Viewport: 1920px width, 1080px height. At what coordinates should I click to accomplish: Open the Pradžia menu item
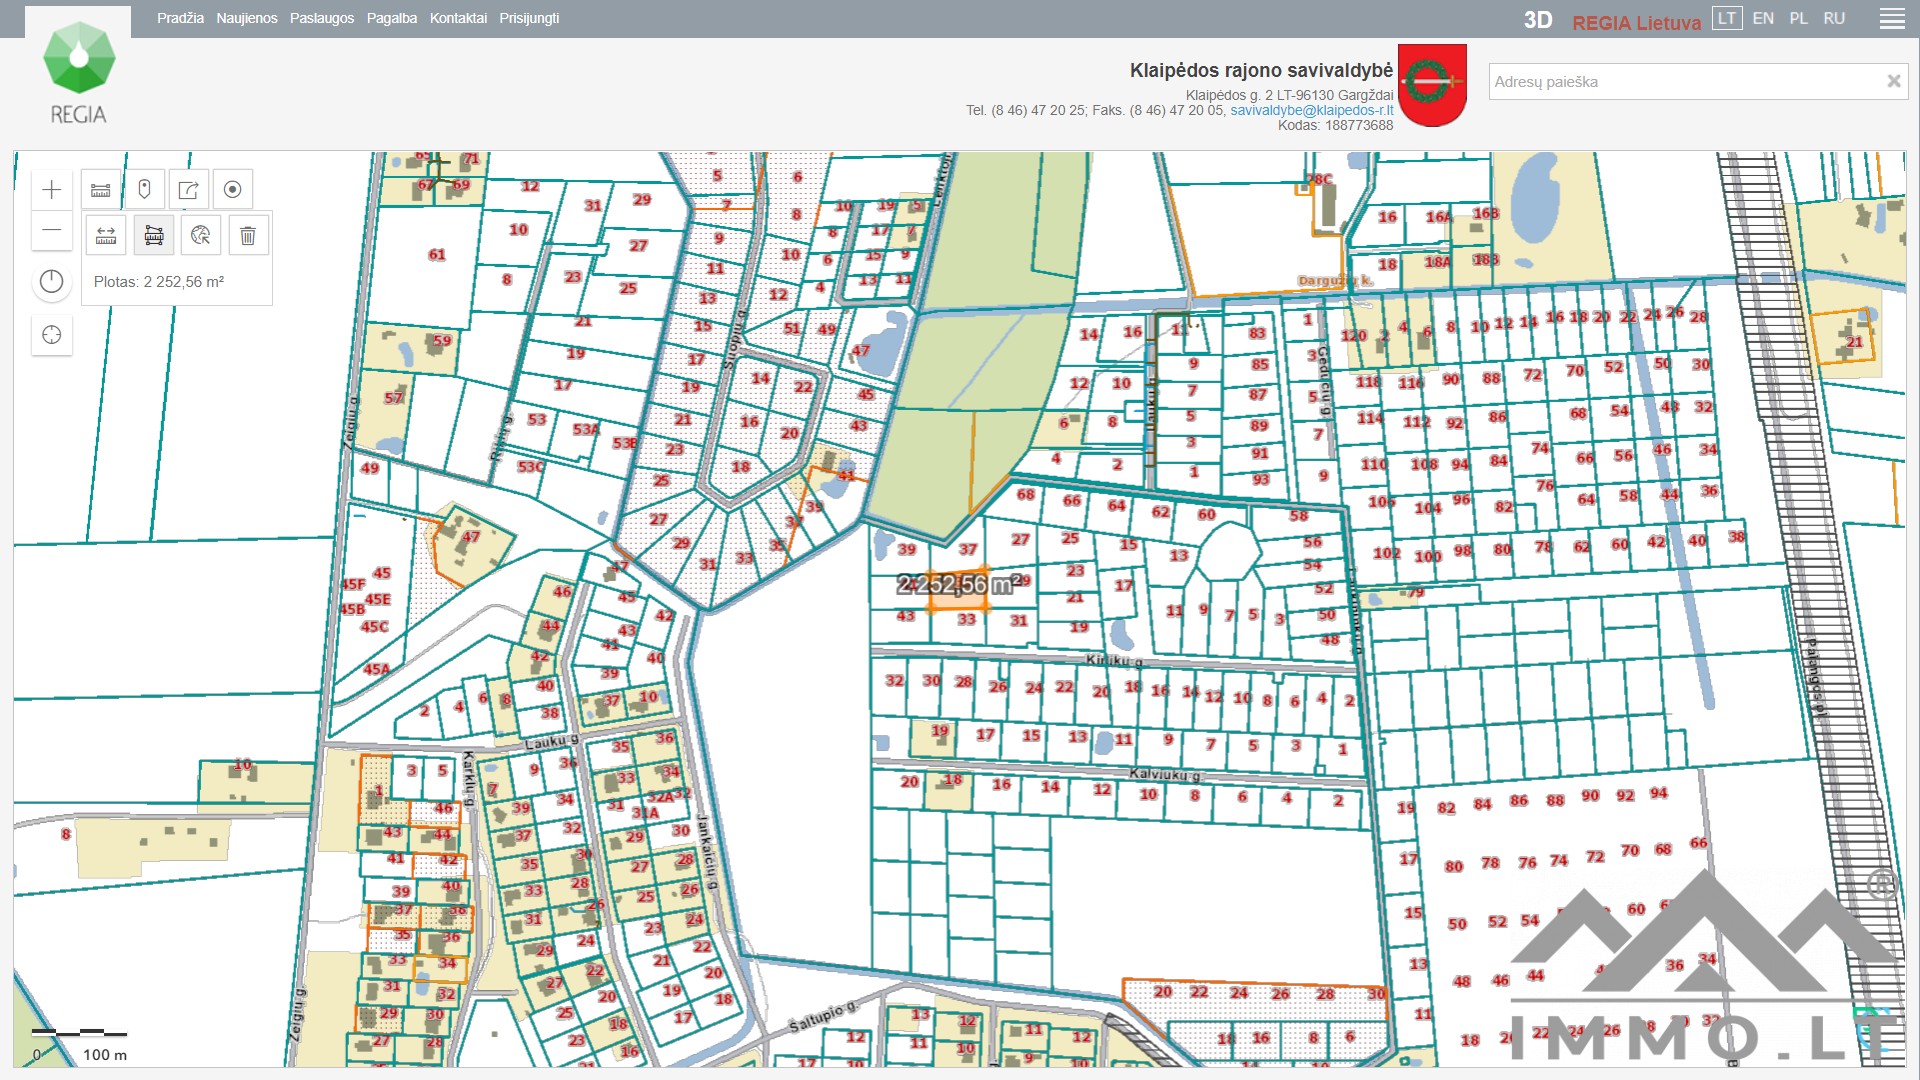[x=180, y=18]
